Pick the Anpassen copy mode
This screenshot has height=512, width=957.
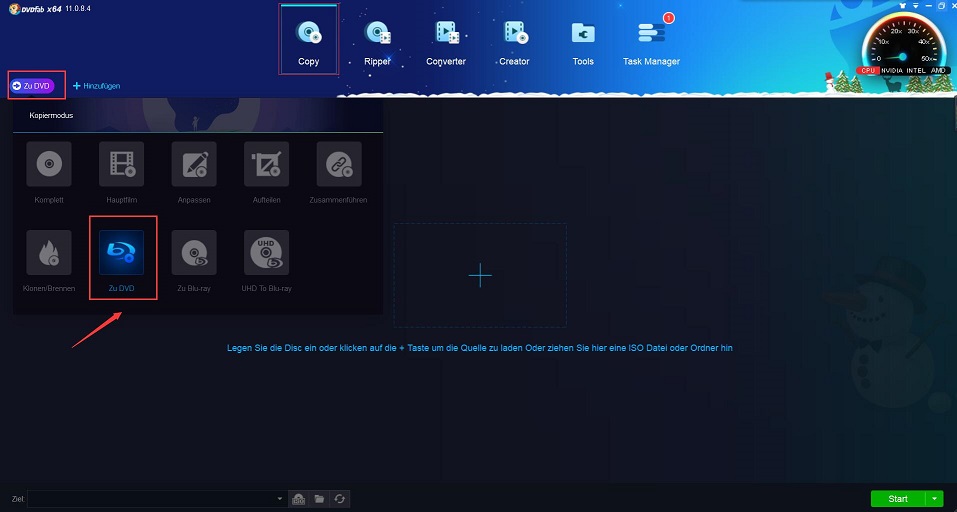pyautogui.click(x=193, y=164)
